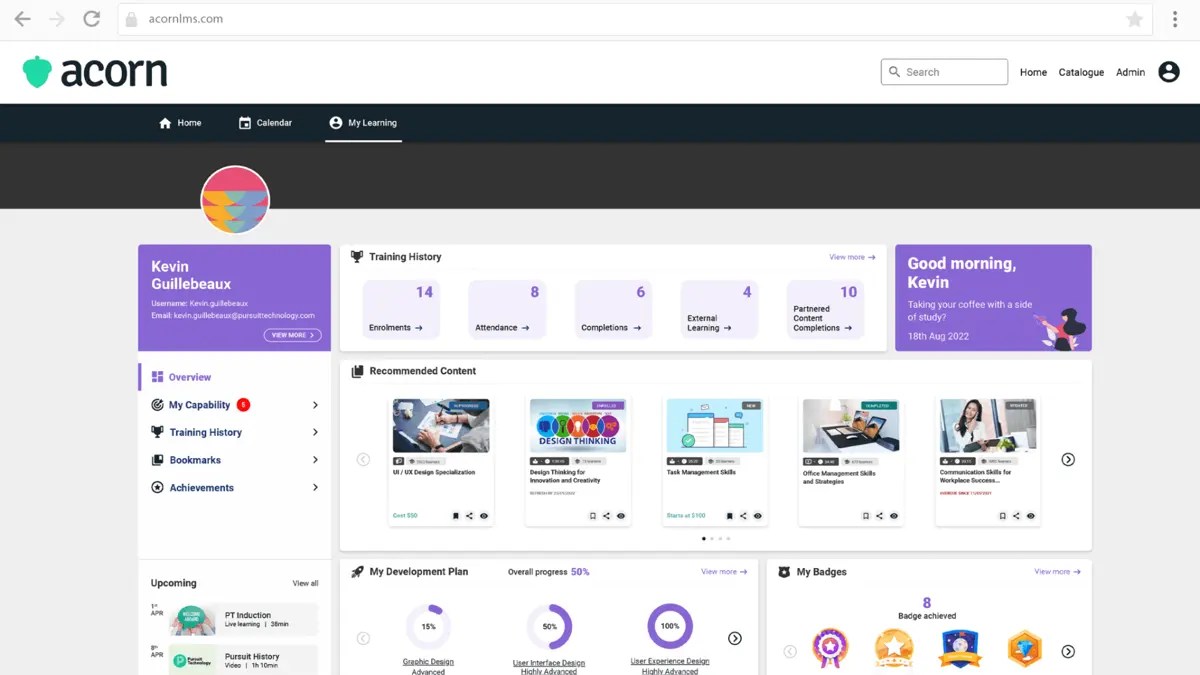Toggle bookmark on Office Management Skills
Screen dimensions: 1200x675
click(x=866, y=516)
